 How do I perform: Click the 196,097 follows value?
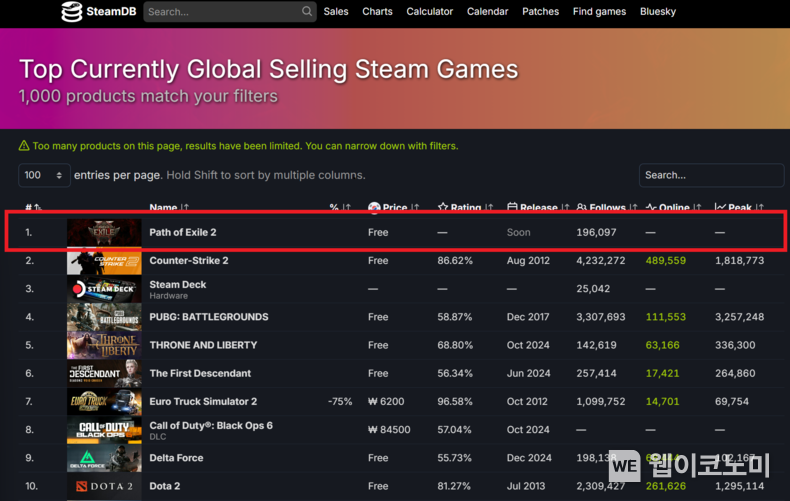coord(596,232)
